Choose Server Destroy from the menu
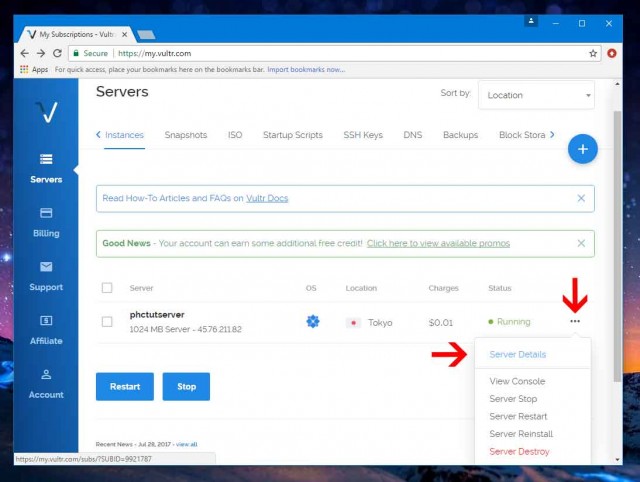640x482 pixels. 519,451
